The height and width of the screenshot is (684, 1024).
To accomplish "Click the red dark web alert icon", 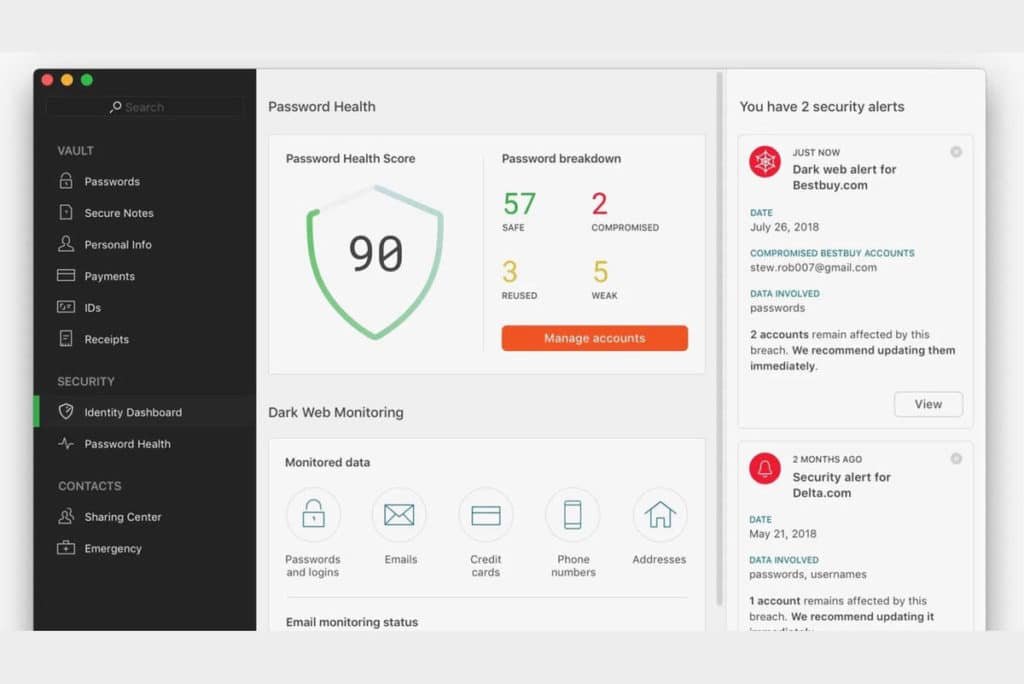I will [765, 162].
